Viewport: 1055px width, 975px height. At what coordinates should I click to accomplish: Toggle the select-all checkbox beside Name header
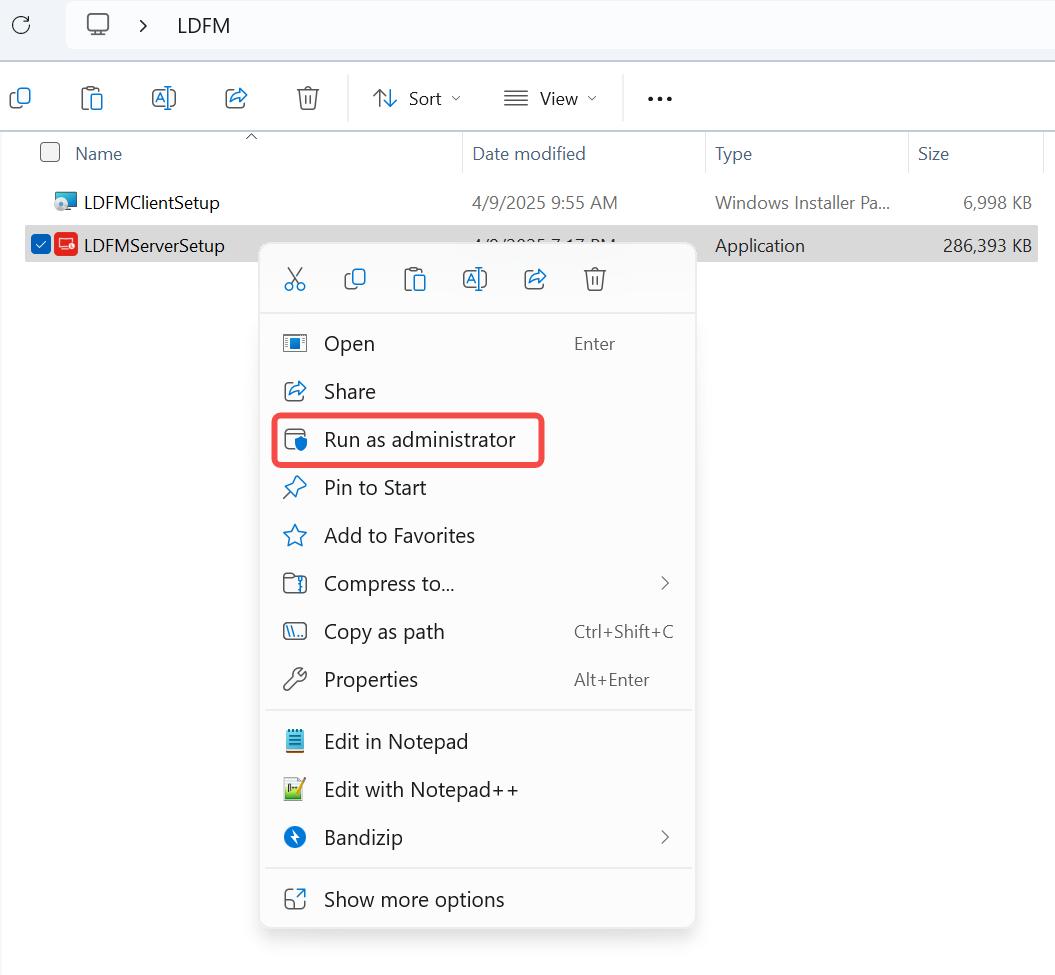point(50,153)
